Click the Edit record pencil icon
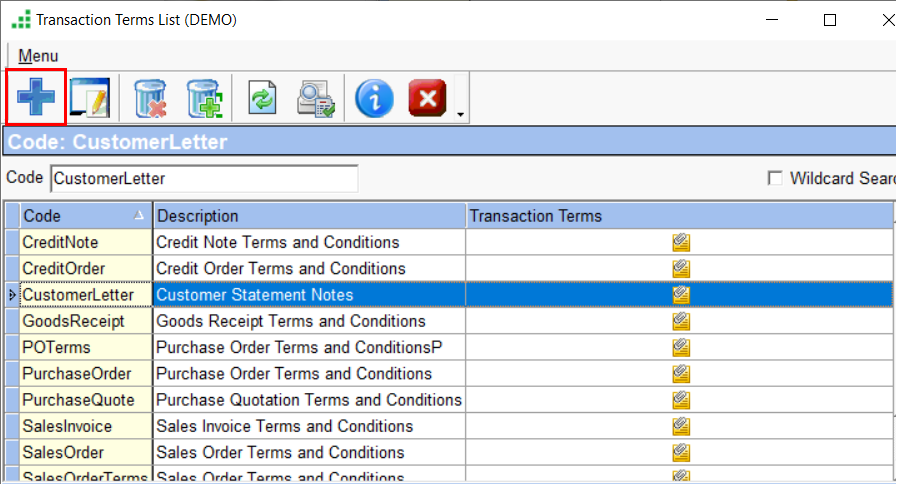The width and height of the screenshot is (898, 484). (x=91, y=98)
